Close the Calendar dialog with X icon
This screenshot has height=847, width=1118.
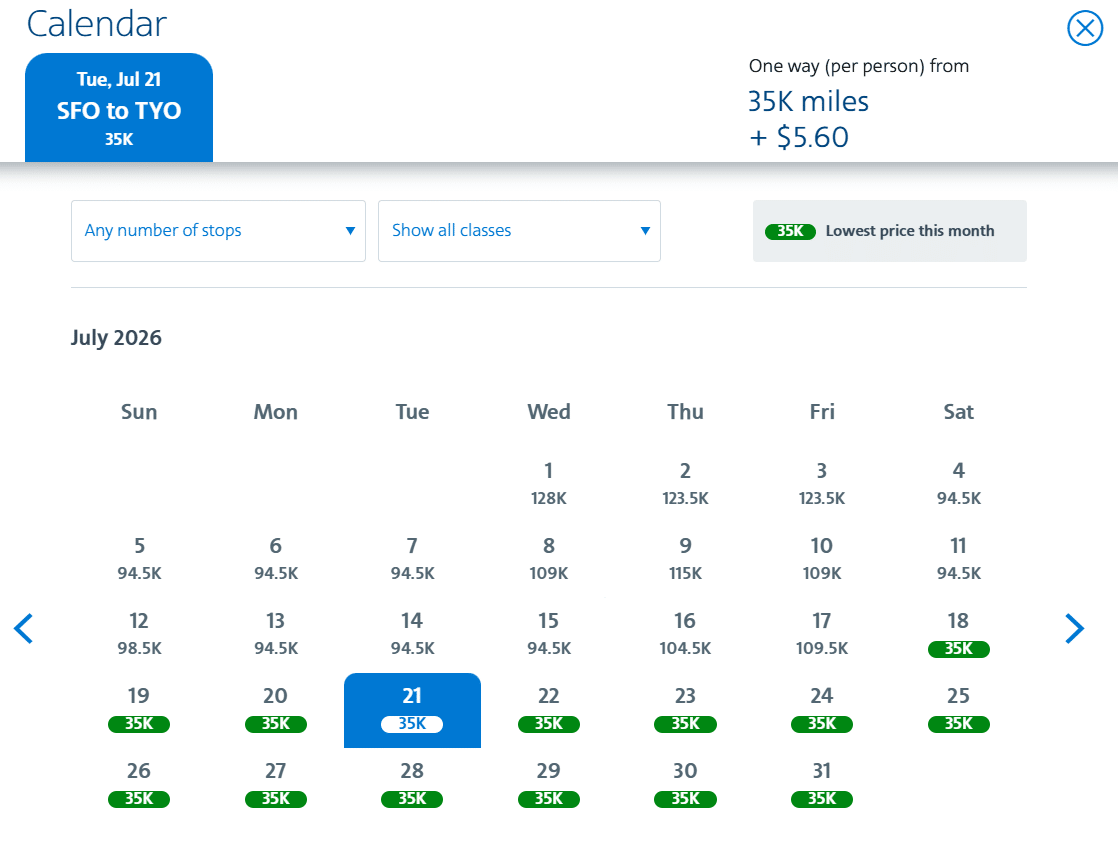1084,28
